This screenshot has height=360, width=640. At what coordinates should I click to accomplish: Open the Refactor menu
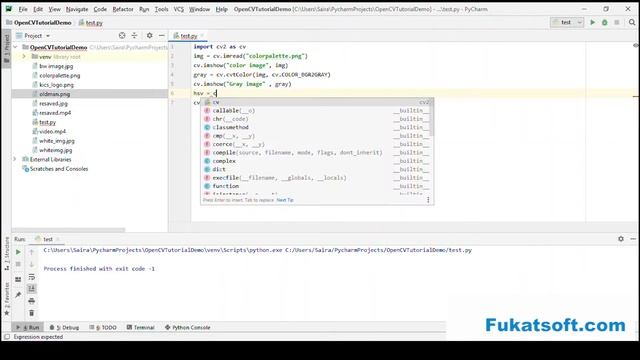[x=123, y=9]
